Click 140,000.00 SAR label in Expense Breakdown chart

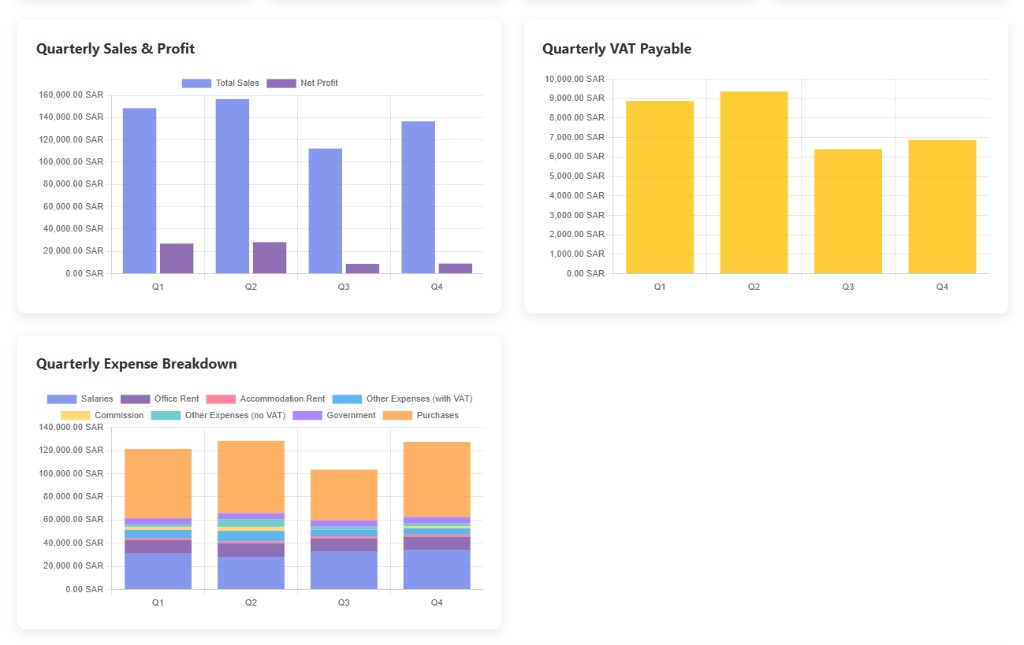coord(71,427)
